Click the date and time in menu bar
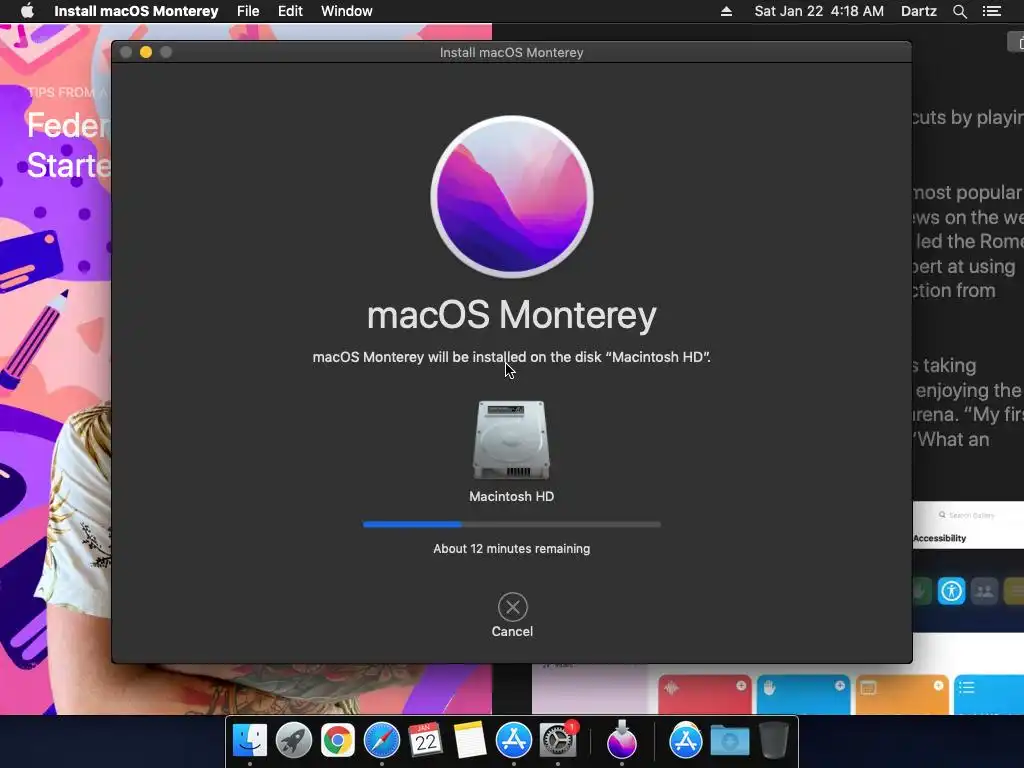The height and width of the screenshot is (768, 1024). [819, 11]
